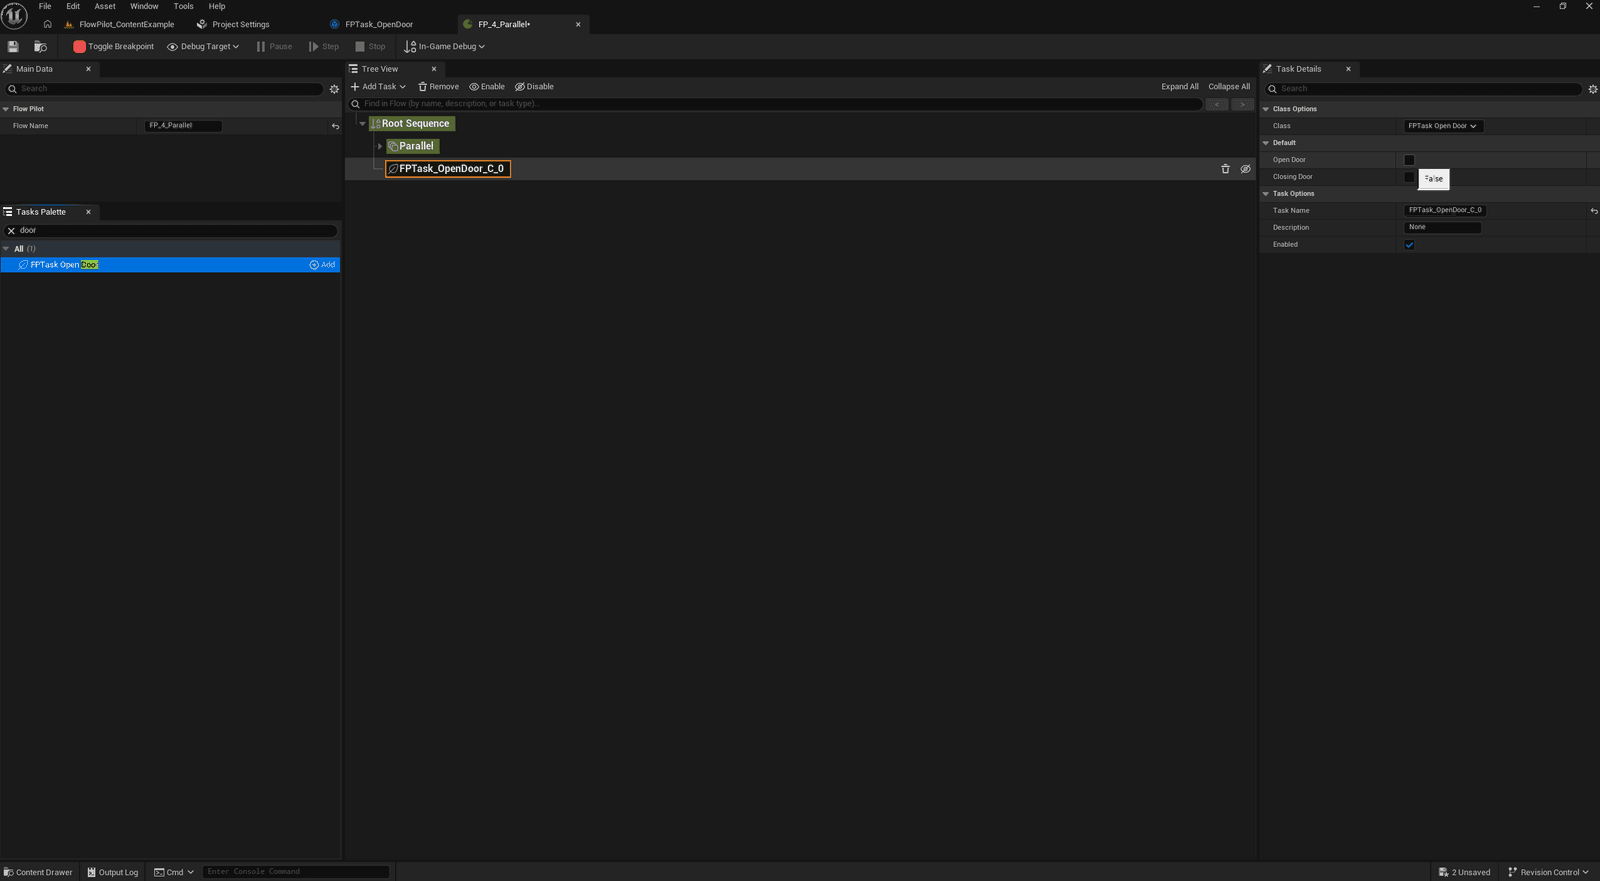Switch to the FPTask_OpenDoor tab
The width and height of the screenshot is (1600, 881).
[x=379, y=24]
